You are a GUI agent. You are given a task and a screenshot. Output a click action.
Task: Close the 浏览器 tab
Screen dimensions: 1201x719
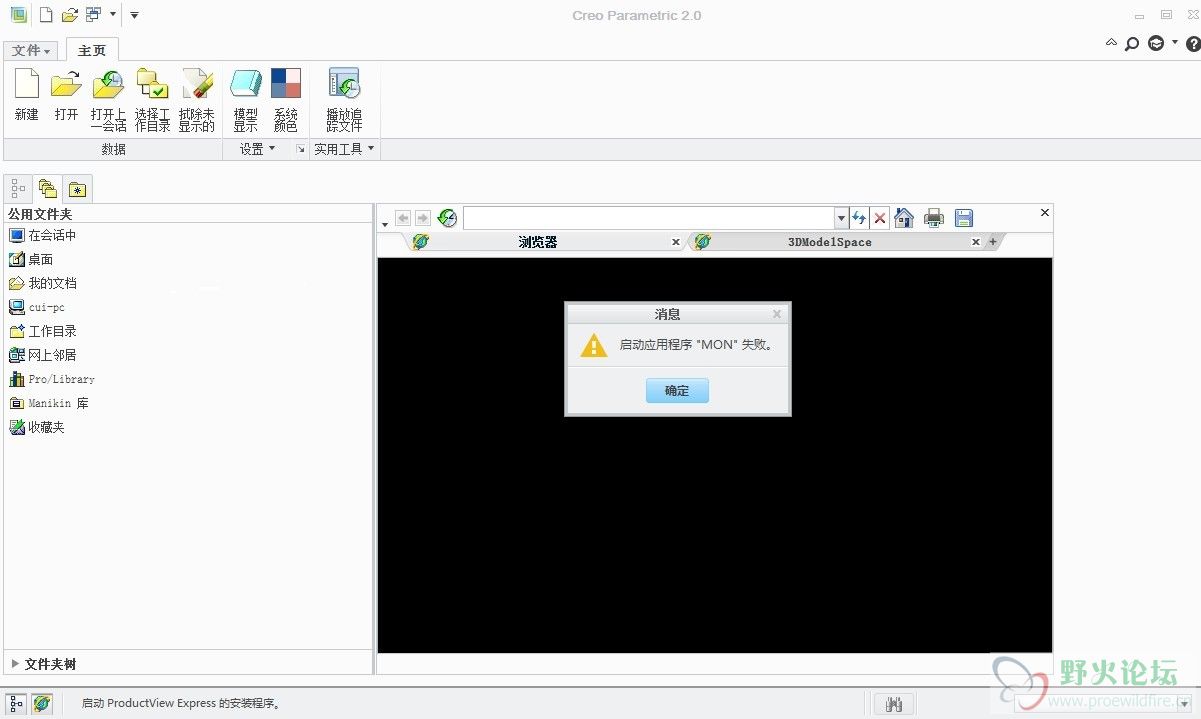[676, 242]
